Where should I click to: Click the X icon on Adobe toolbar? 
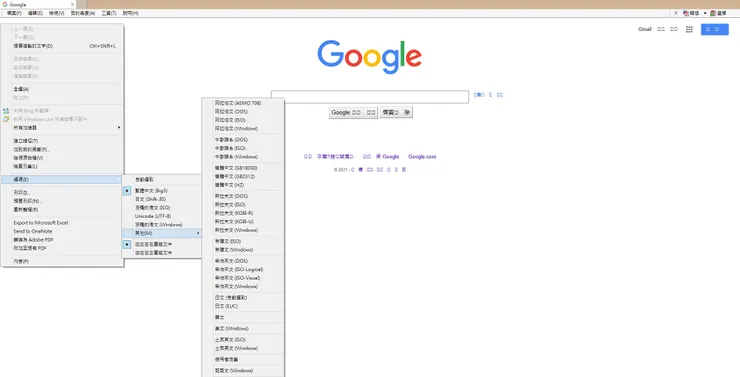tap(675, 13)
